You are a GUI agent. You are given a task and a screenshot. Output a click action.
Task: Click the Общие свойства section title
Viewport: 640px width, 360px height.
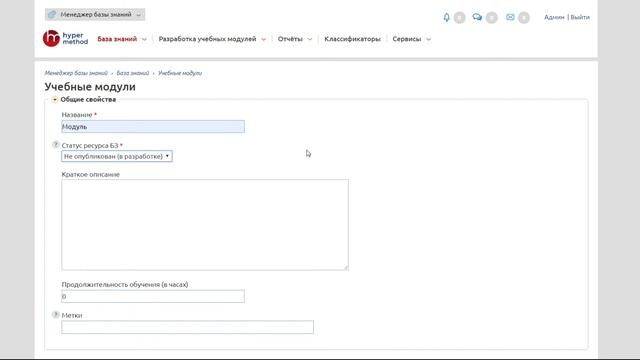tap(88, 100)
